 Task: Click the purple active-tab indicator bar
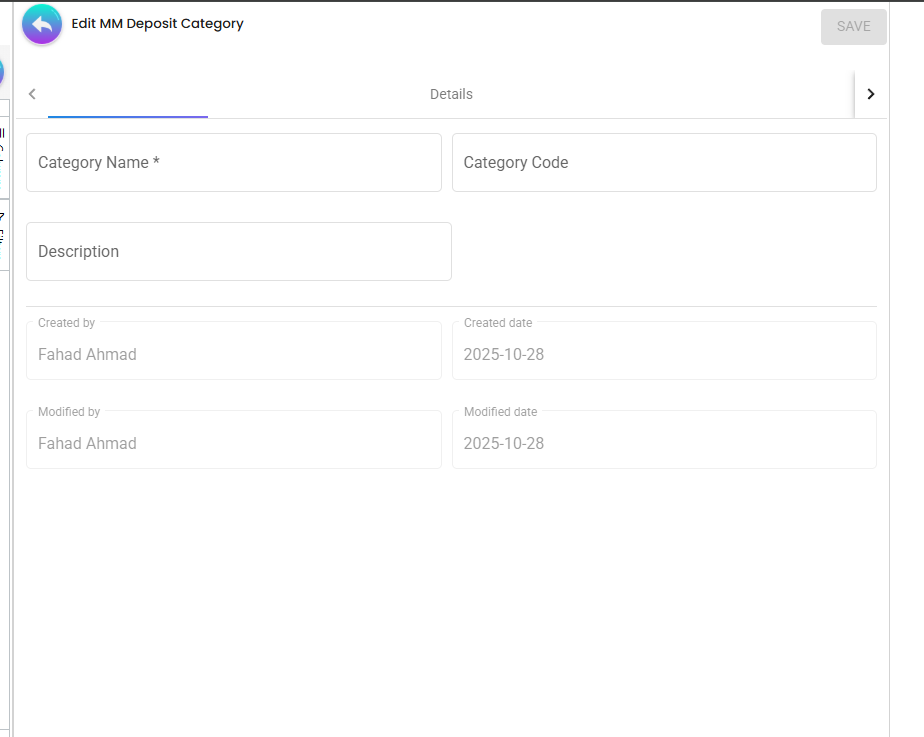127,115
